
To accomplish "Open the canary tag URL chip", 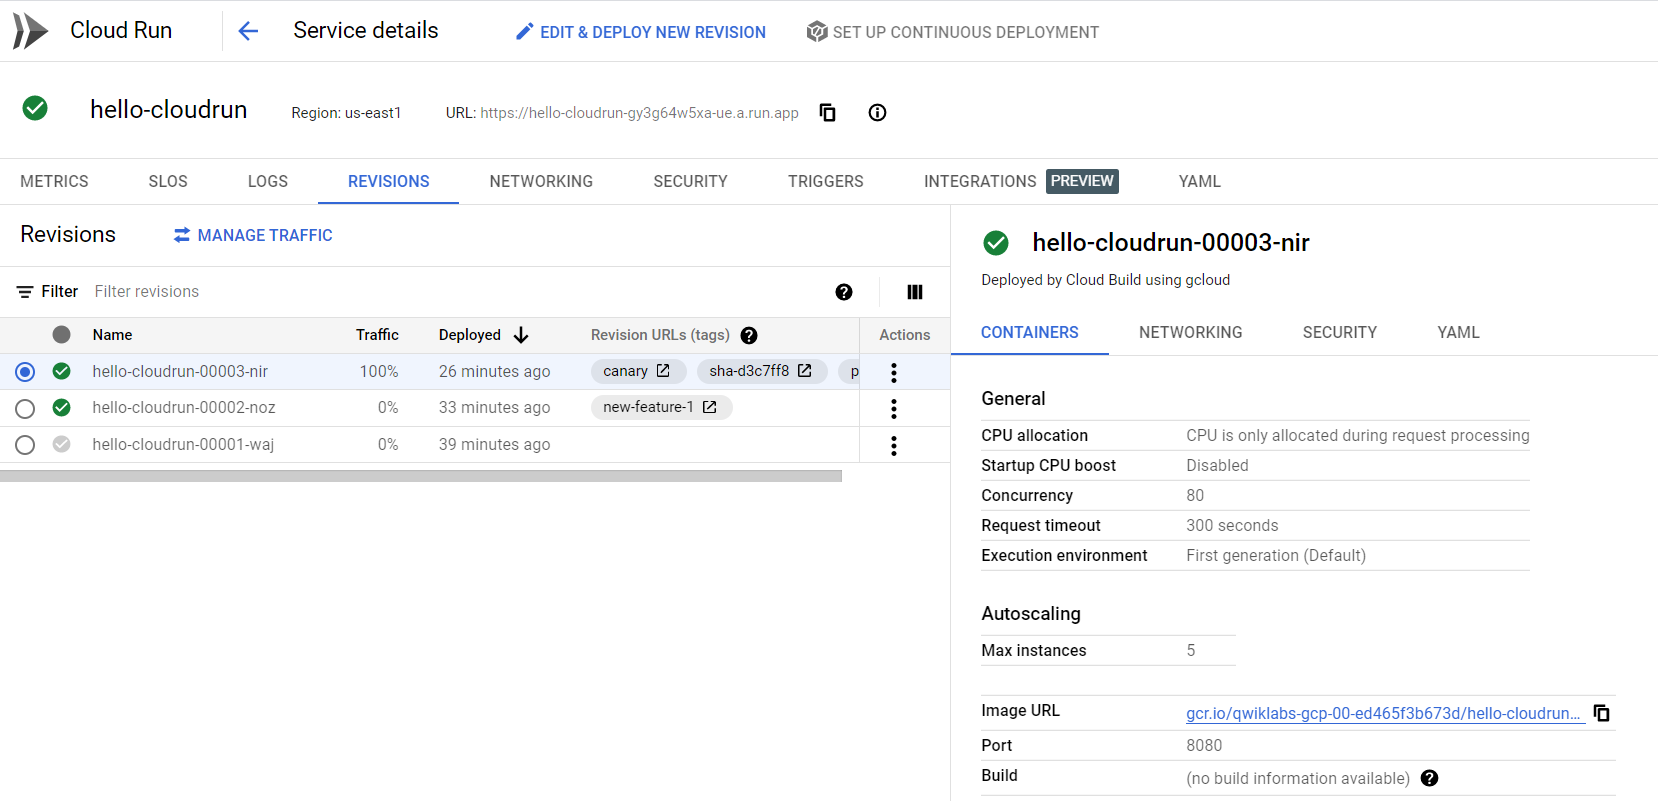I will click(x=638, y=371).
